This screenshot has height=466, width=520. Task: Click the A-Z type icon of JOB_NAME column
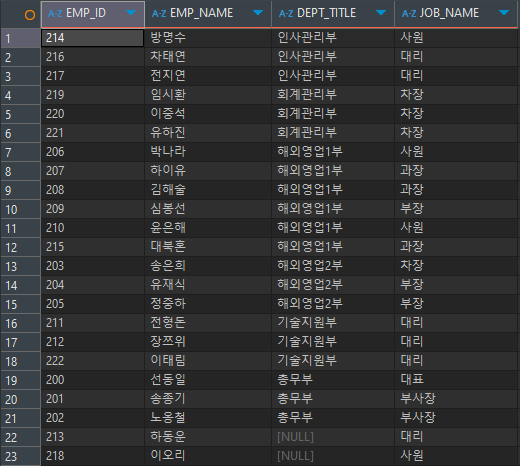coord(409,14)
